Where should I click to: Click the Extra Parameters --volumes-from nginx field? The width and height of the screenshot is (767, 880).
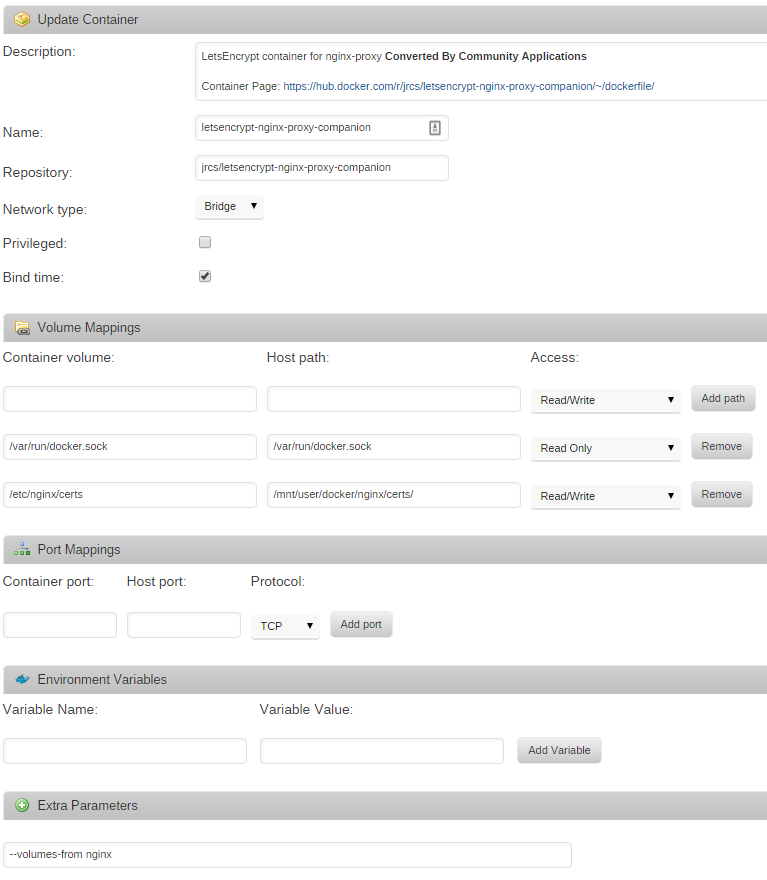click(287, 855)
